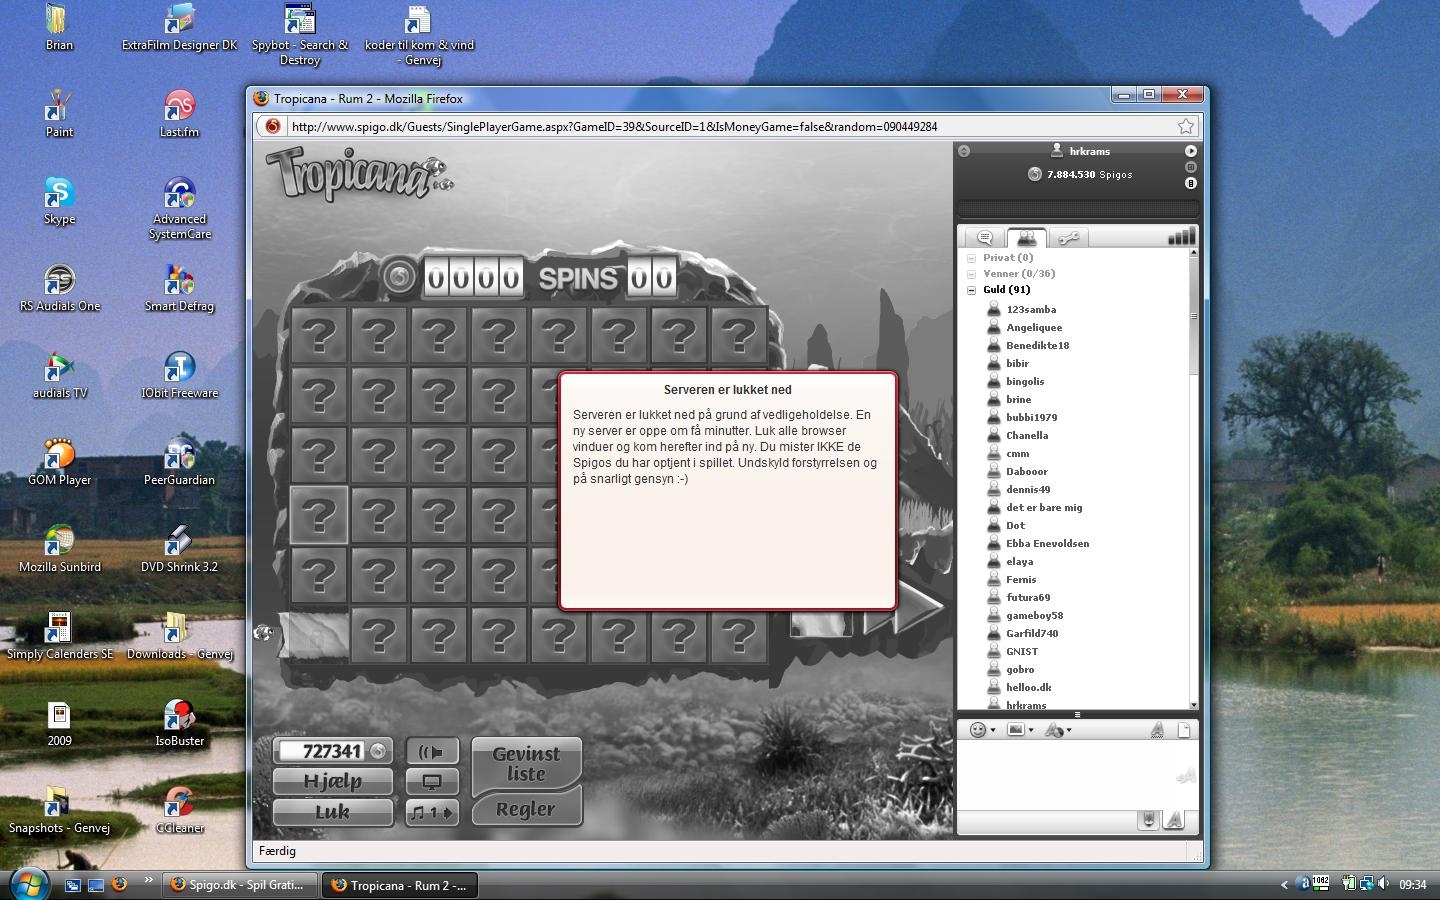Open the font color dropdown
Screen dimensions: 1440x900
pyautogui.click(x=1057, y=730)
